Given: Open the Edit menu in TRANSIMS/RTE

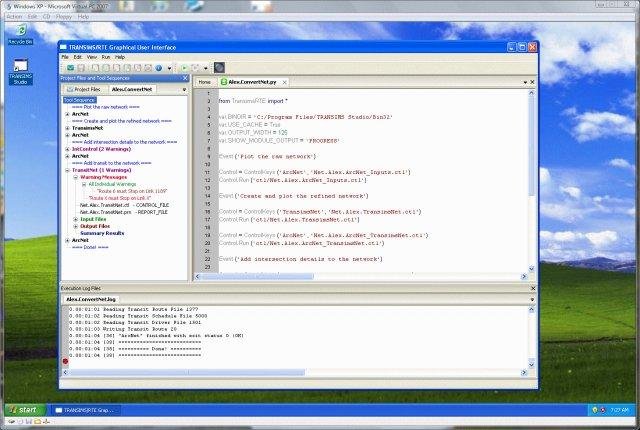Looking at the screenshot, I should point(78,57).
